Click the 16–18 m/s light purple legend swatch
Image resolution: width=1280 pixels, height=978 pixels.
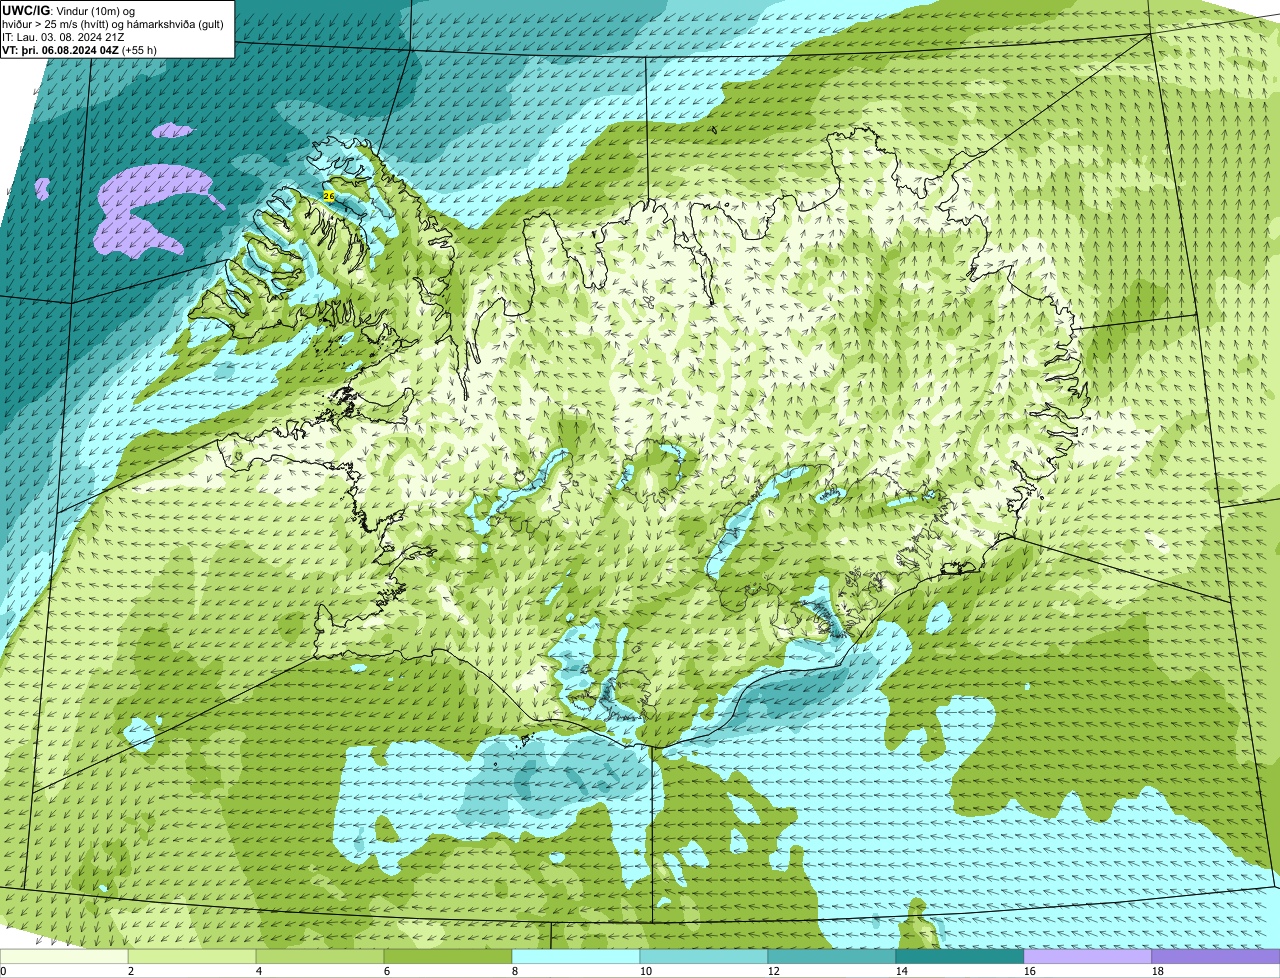pyautogui.click(x=1088, y=956)
